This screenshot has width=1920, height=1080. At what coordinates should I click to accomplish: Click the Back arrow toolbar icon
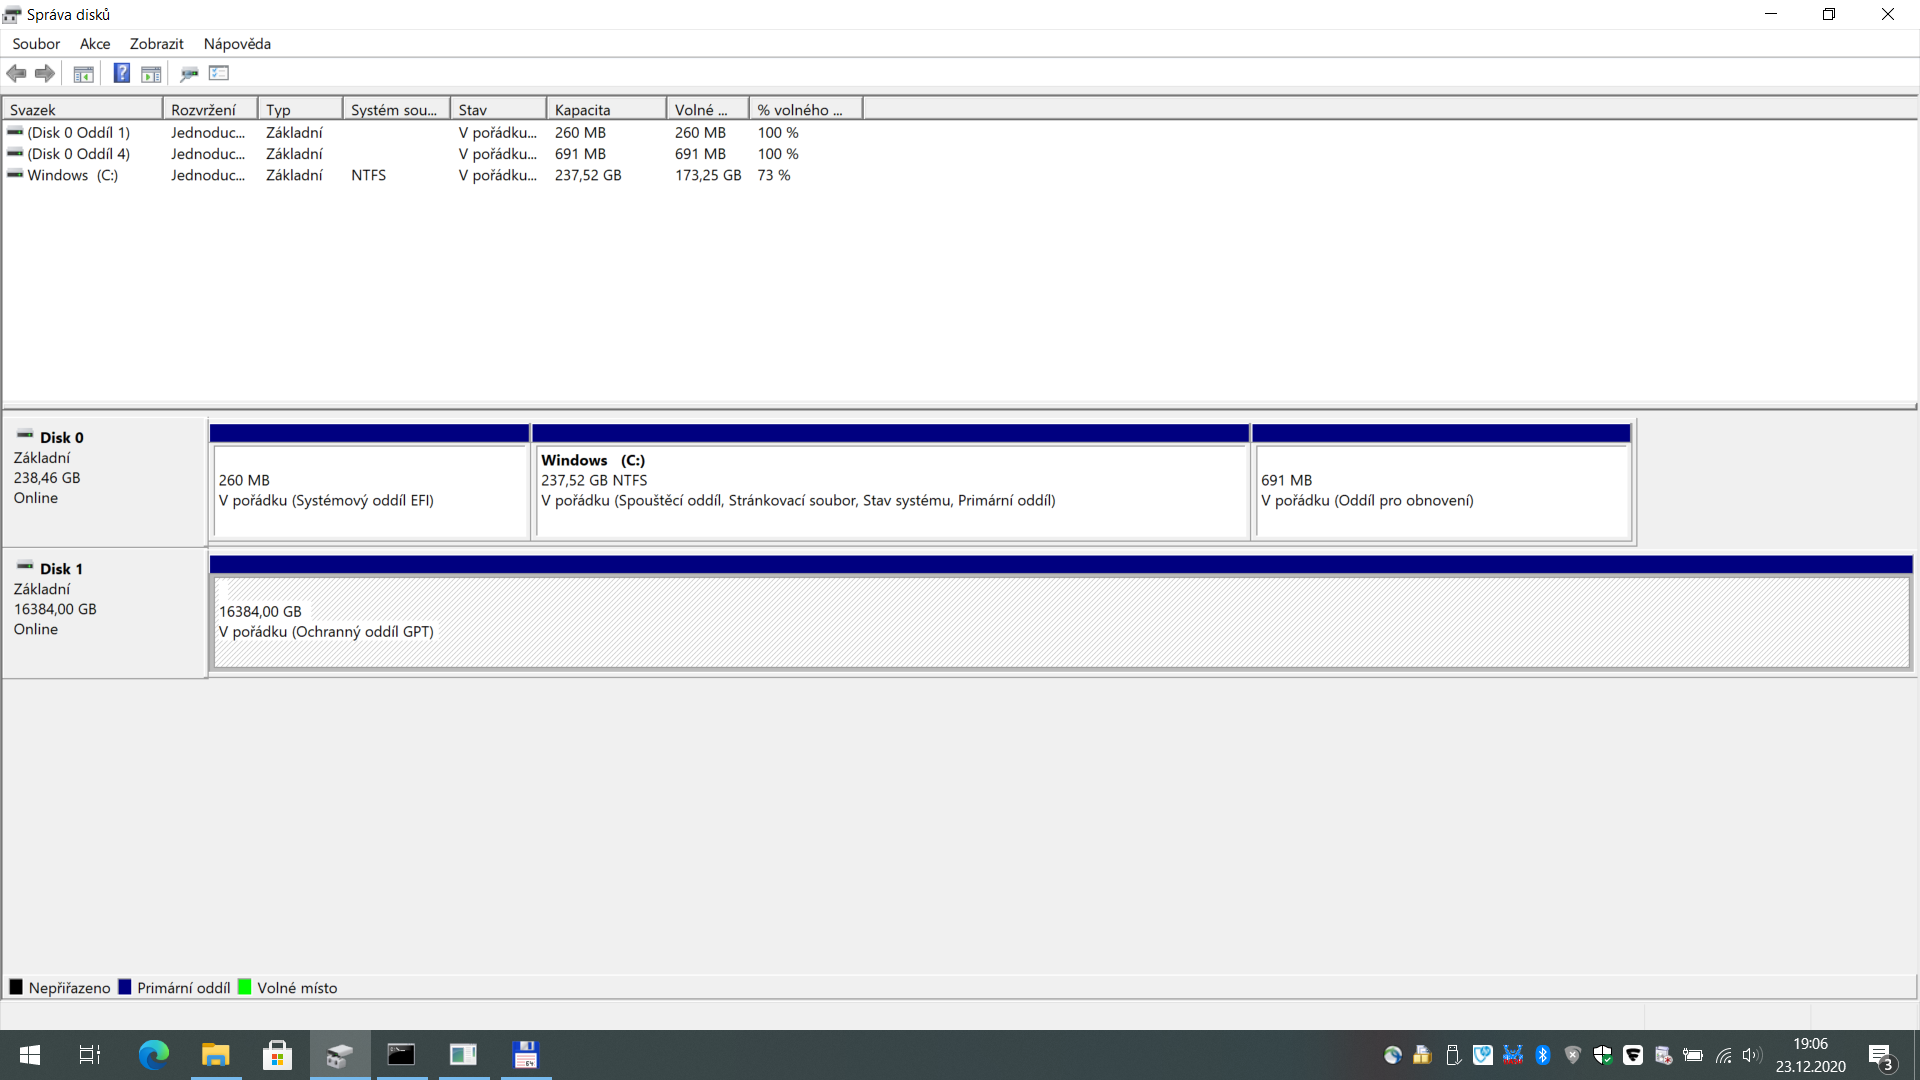tap(16, 73)
